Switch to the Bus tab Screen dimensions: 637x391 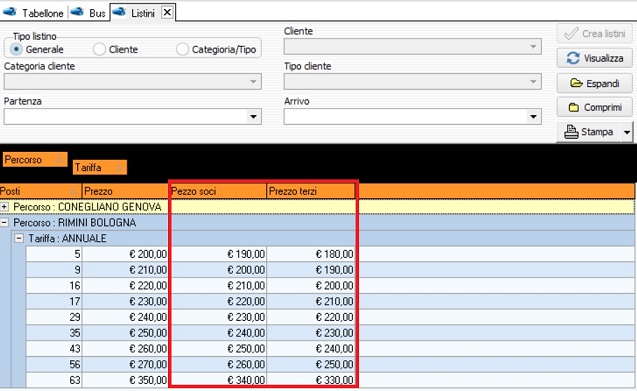coord(88,13)
